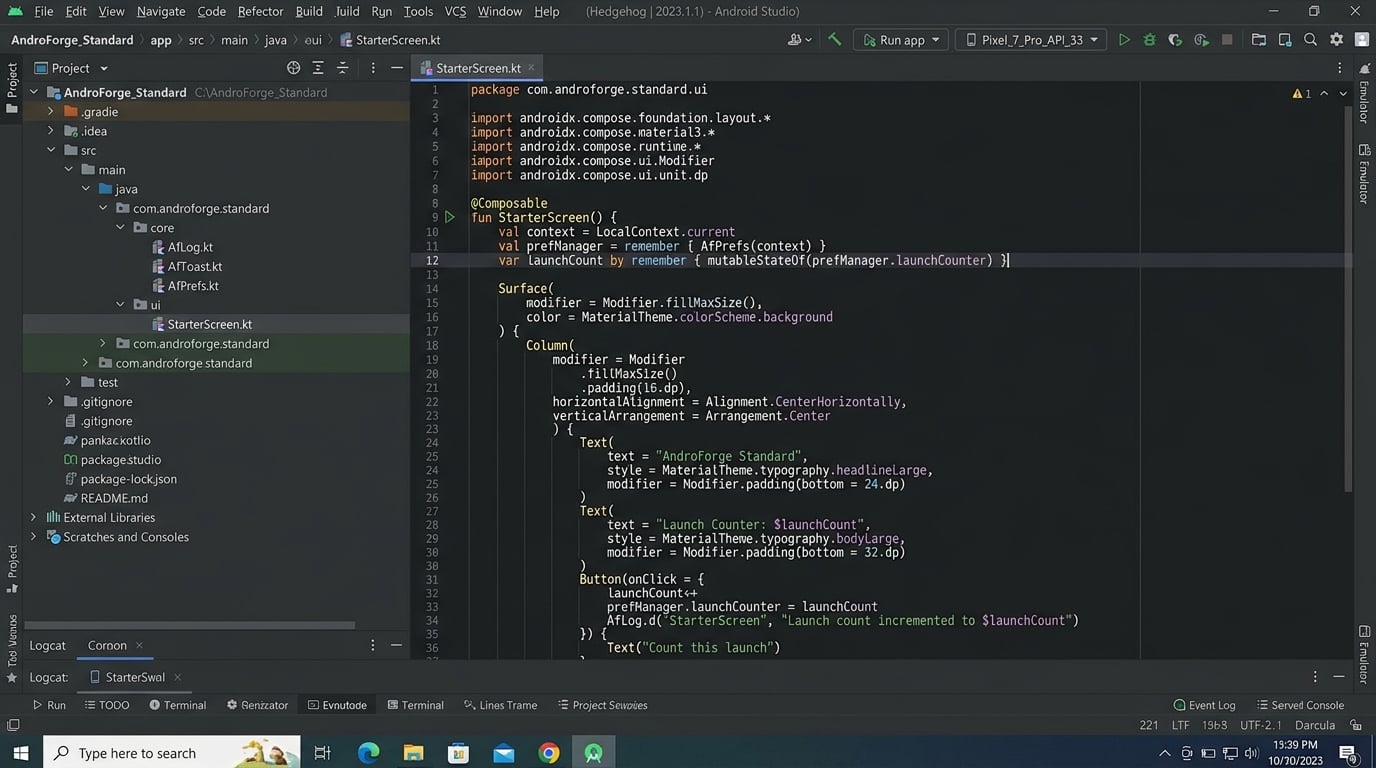Image resolution: width=1376 pixels, height=768 pixels.
Task: Collapse the java folder
Action: [x=86, y=189]
